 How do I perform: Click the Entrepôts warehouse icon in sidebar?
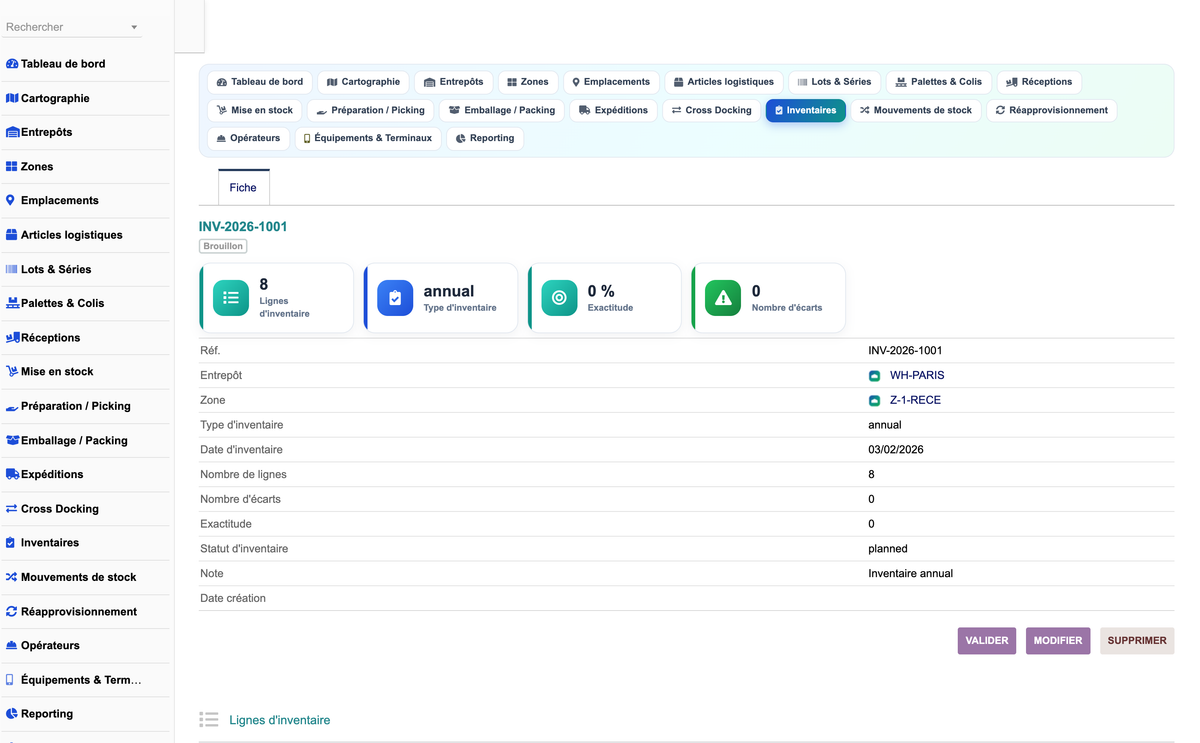coord(12,132)
